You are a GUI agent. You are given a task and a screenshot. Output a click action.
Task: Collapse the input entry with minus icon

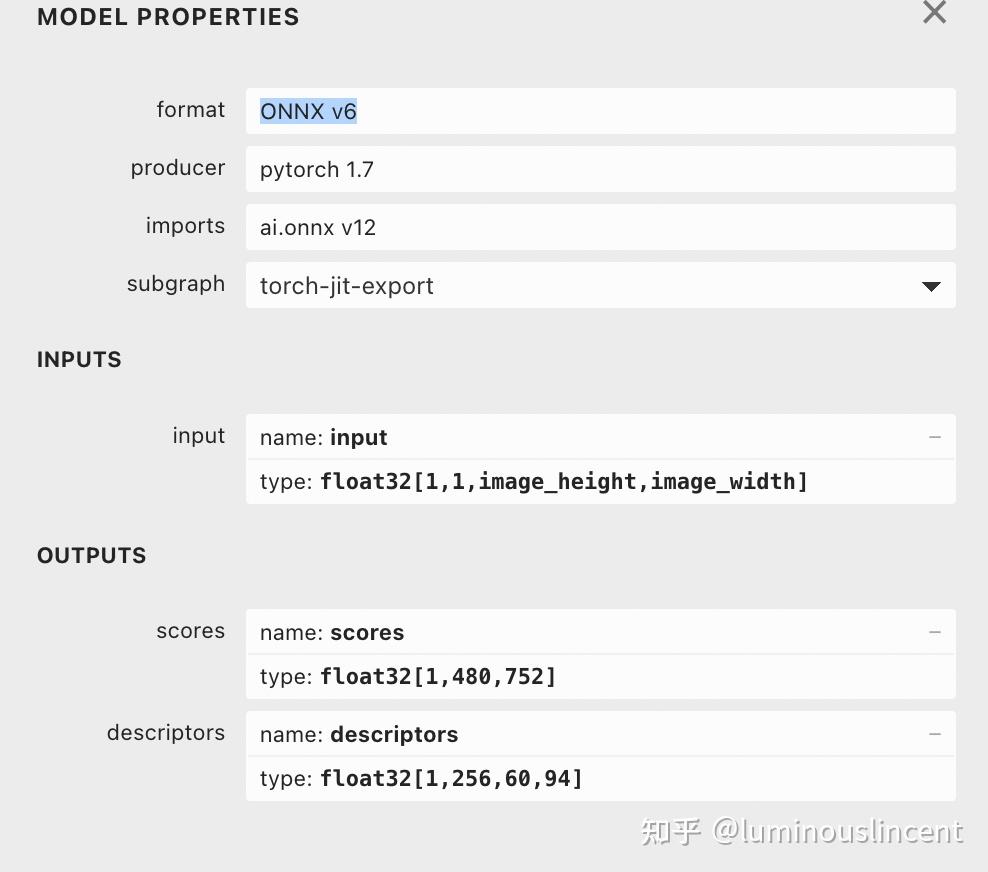tap(934, 437)
